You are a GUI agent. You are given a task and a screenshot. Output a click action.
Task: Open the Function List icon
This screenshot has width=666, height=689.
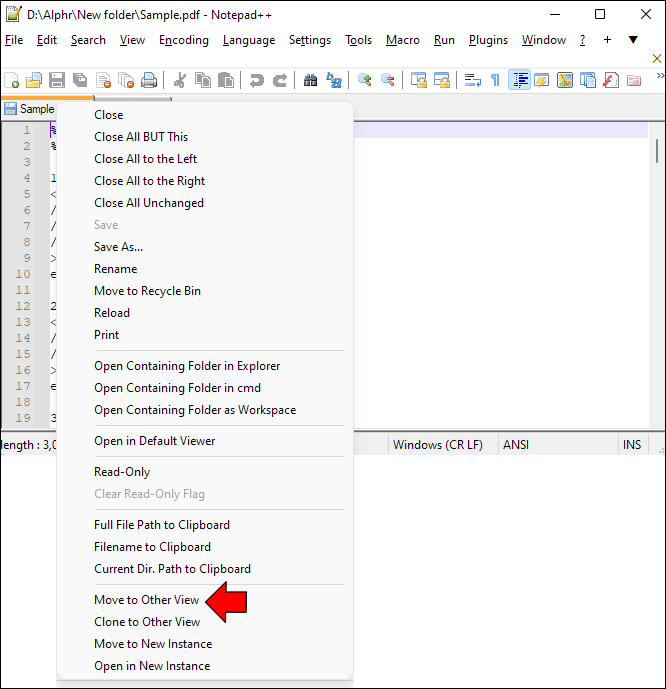611,80
